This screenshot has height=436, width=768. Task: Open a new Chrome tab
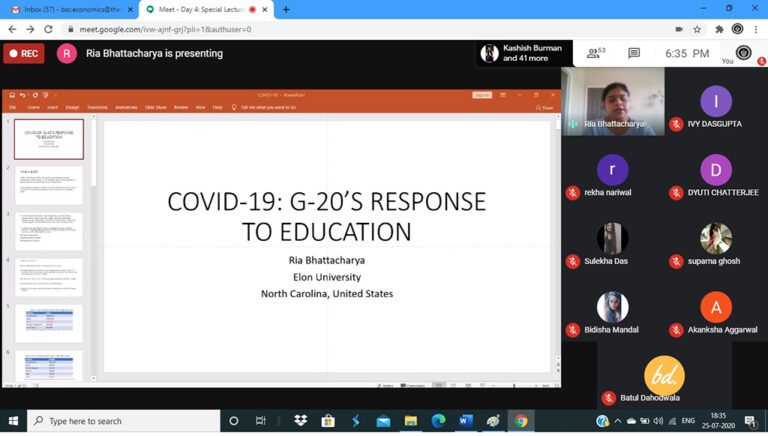tap(286, 9)
